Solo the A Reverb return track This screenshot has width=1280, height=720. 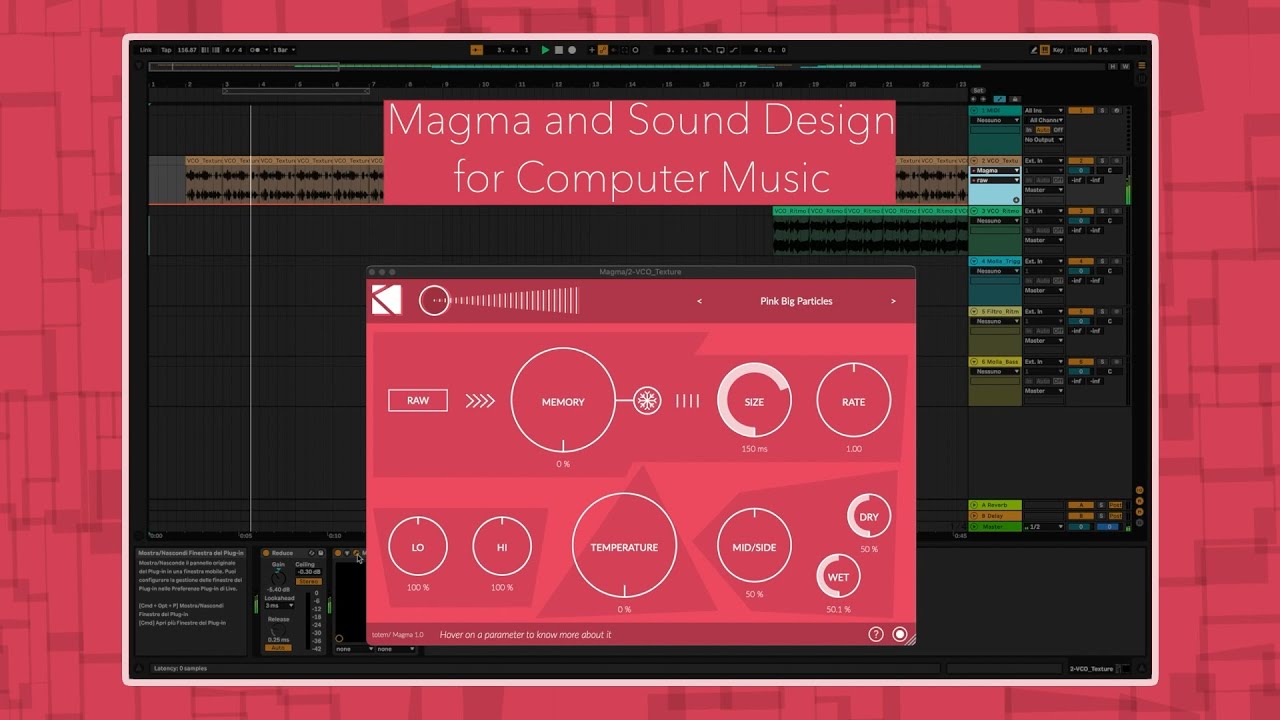[1101, 505]
